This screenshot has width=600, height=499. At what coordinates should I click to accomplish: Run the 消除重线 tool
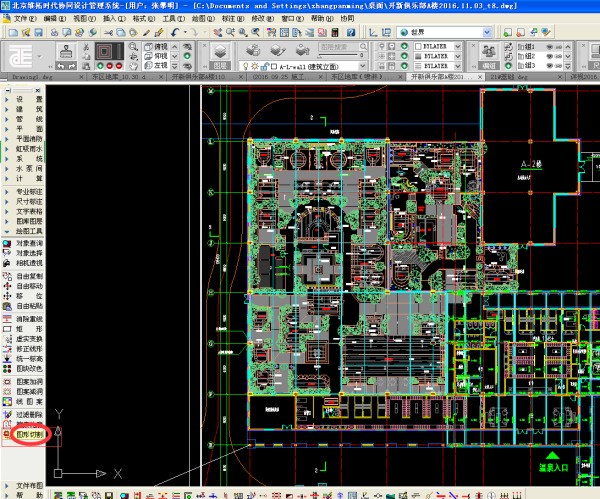[x=28, y=319]
